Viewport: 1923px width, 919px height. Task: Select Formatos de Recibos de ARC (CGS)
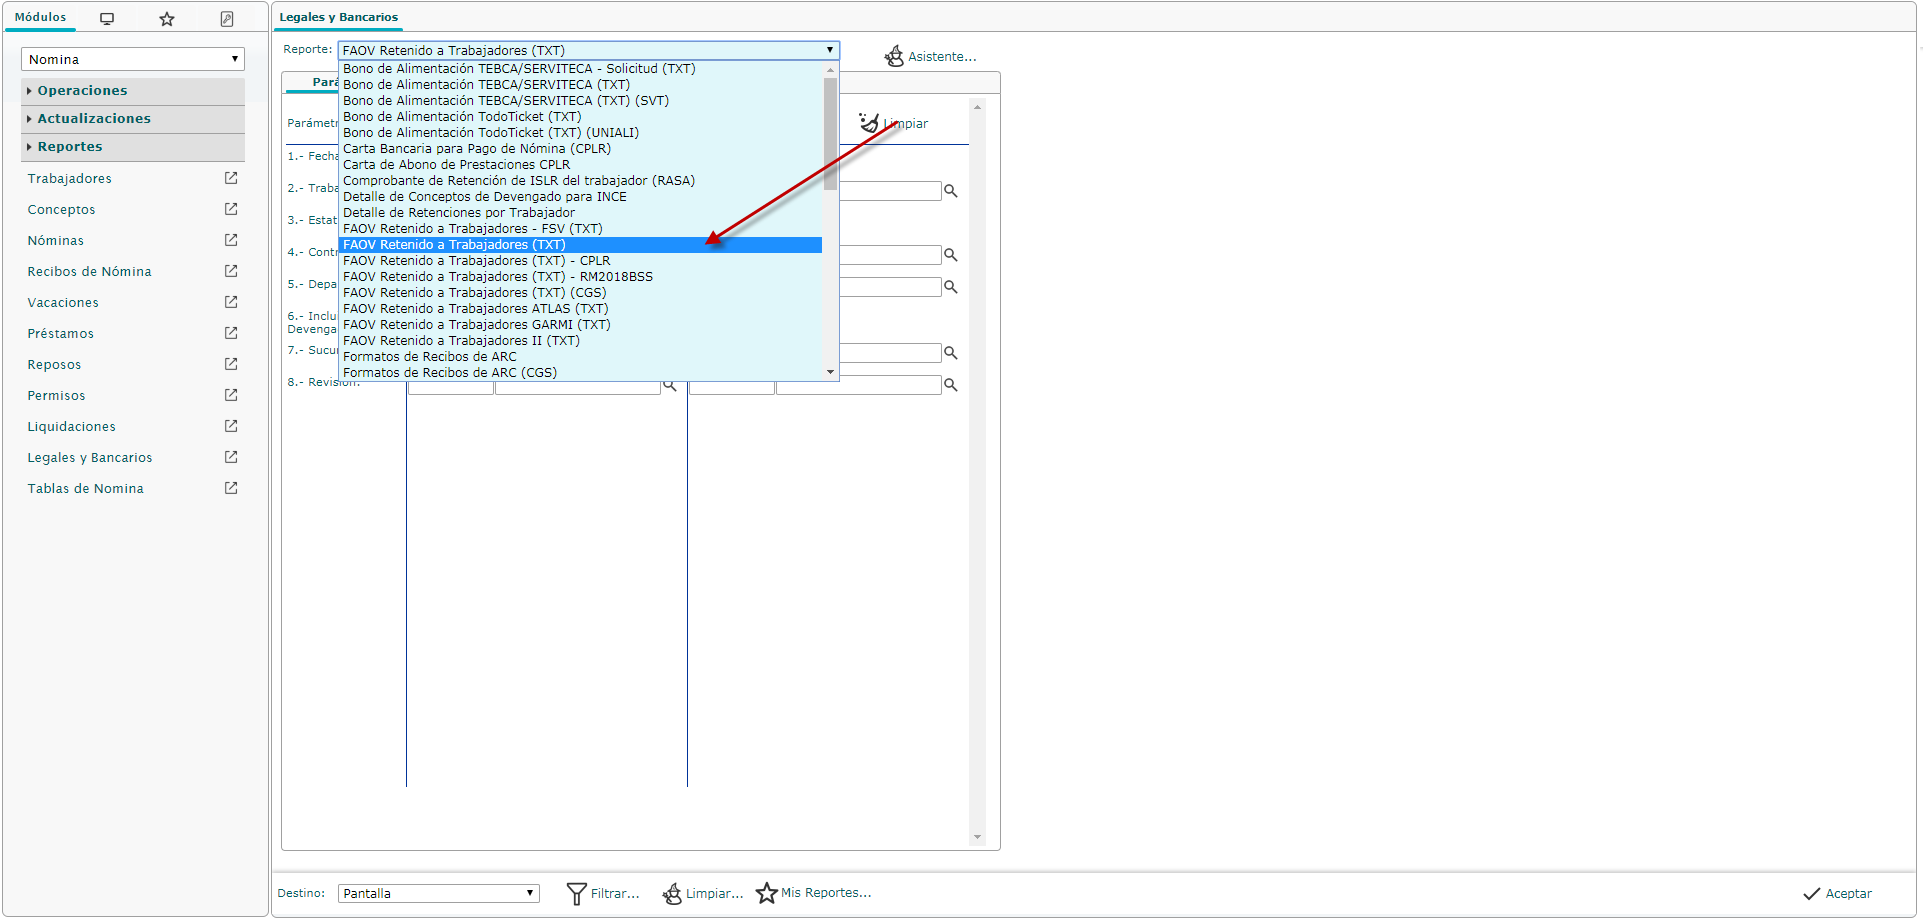pos(581,373)
